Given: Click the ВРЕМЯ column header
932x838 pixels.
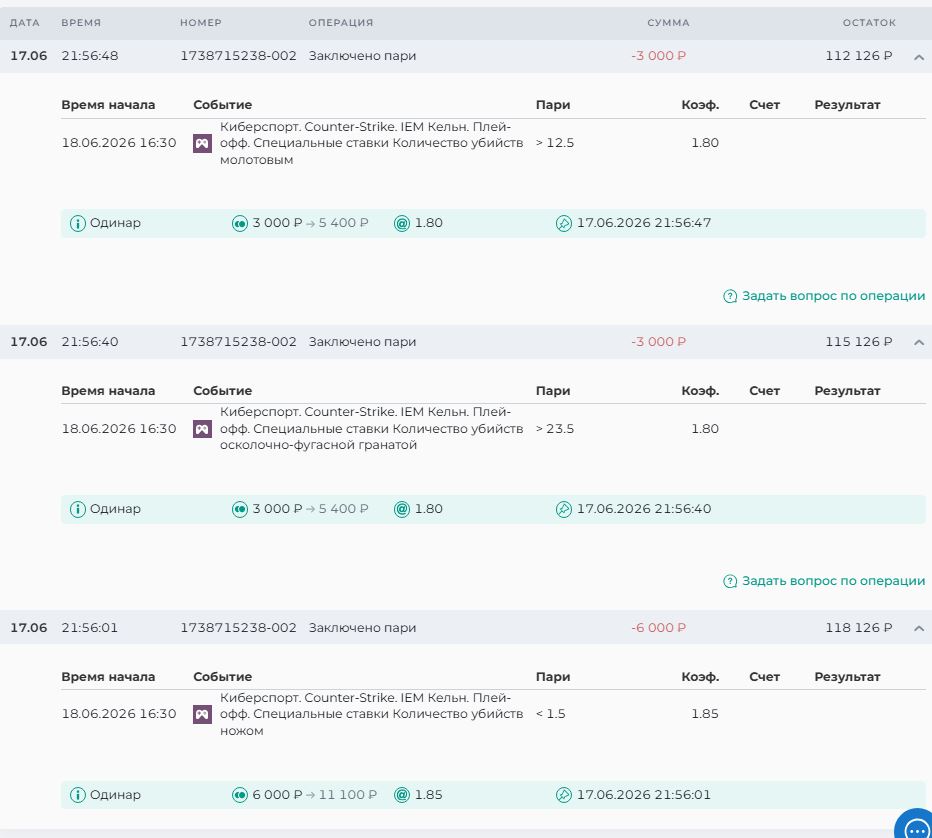Looking at the screenshot, I should point(81,23).
